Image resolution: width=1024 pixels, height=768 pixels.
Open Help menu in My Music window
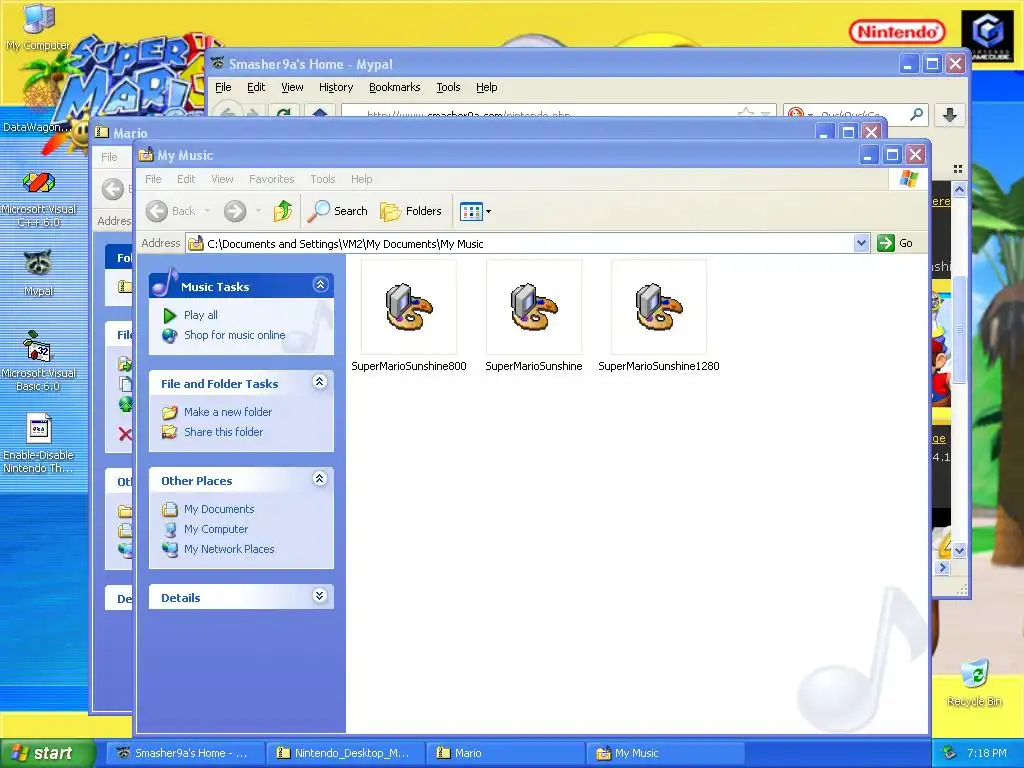[x=361, y=179]
